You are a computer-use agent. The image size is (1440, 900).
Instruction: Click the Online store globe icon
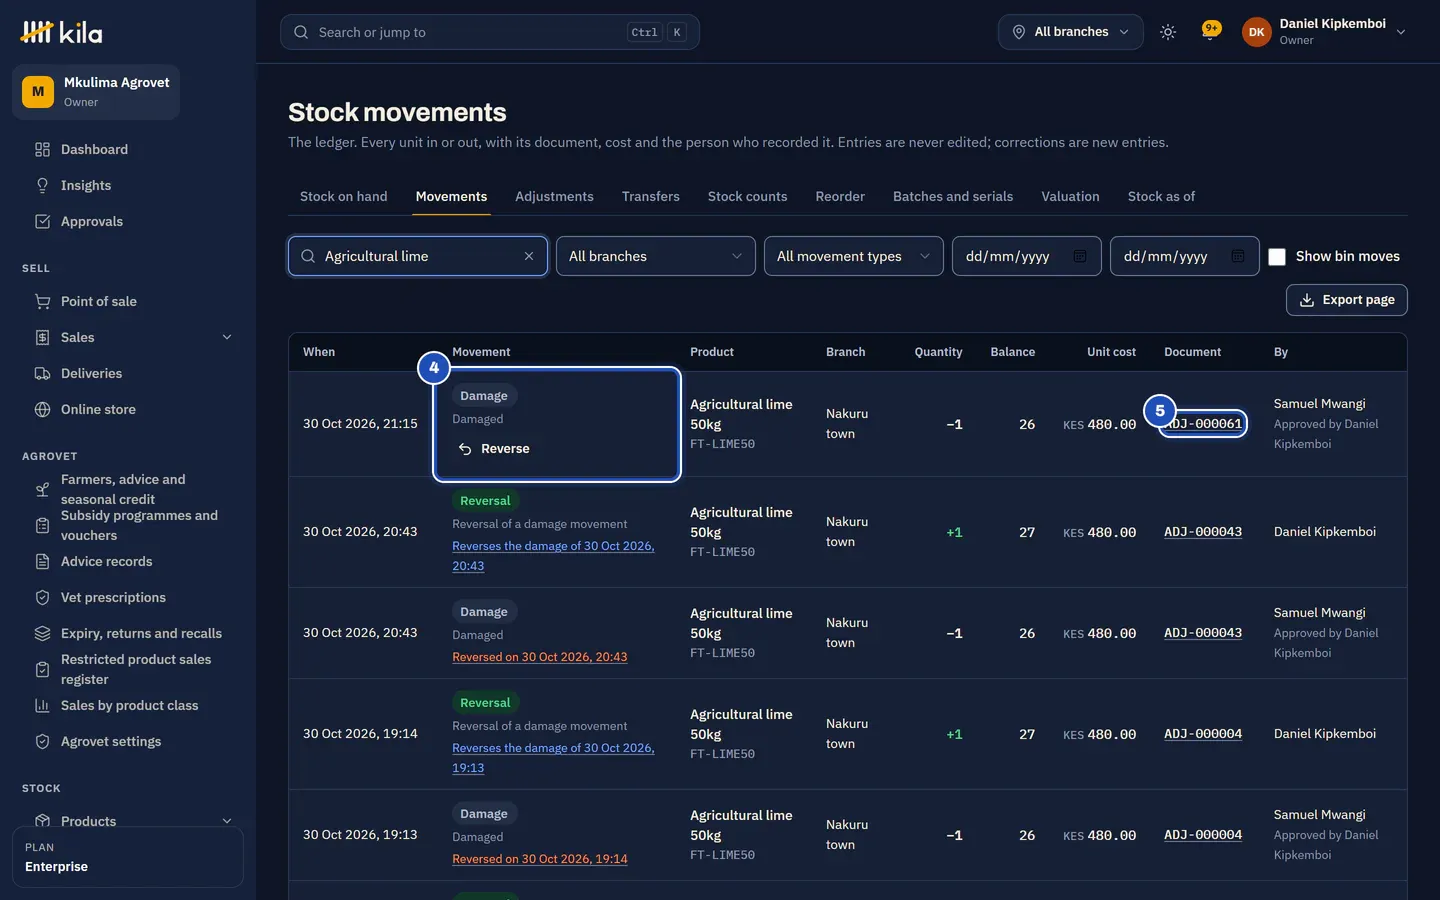[42, 409]
